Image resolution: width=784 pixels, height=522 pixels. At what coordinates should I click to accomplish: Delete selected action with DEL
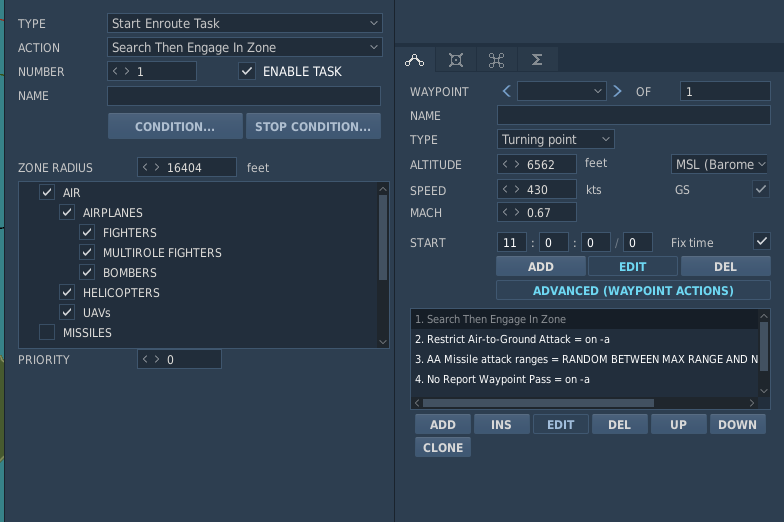point(620,424)
